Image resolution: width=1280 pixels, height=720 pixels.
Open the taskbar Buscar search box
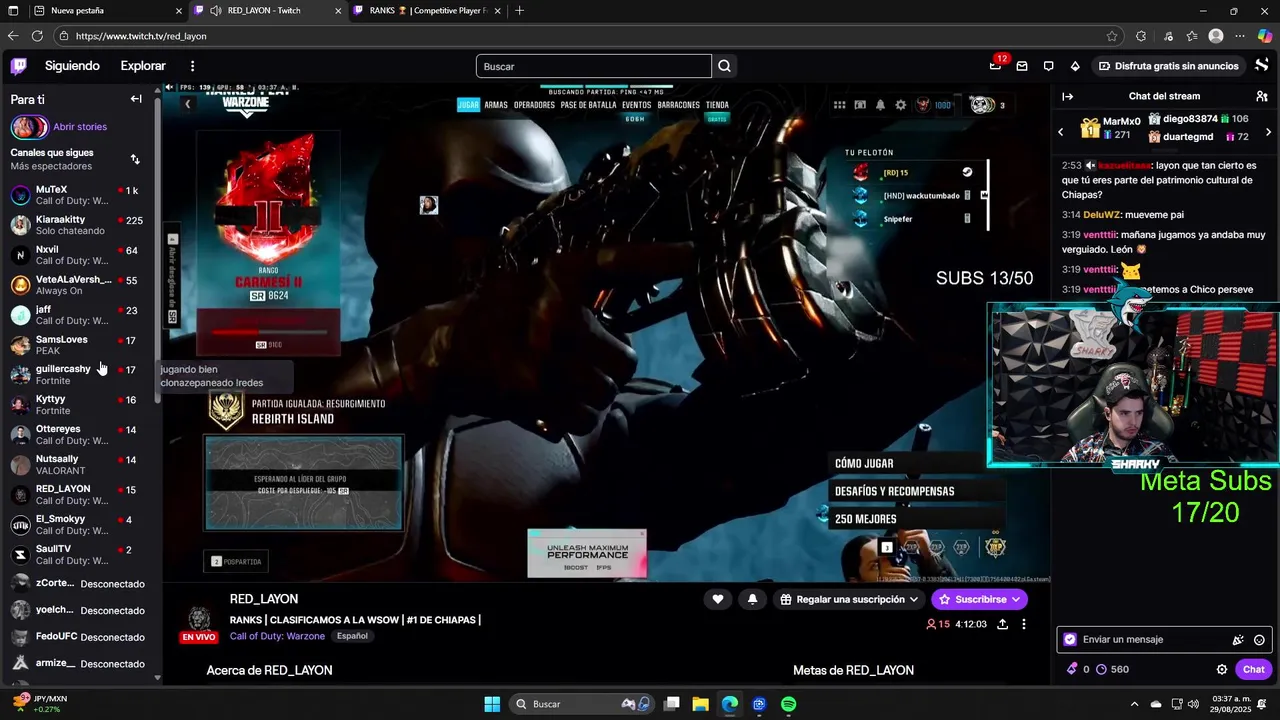tap(582, 704)
